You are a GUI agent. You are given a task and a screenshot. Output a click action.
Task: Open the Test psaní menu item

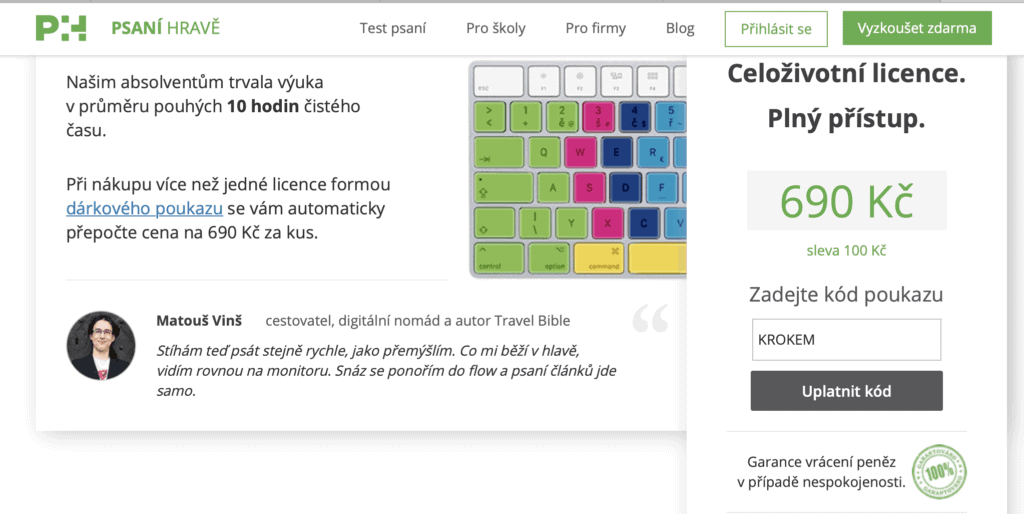[x=393, y=28]
